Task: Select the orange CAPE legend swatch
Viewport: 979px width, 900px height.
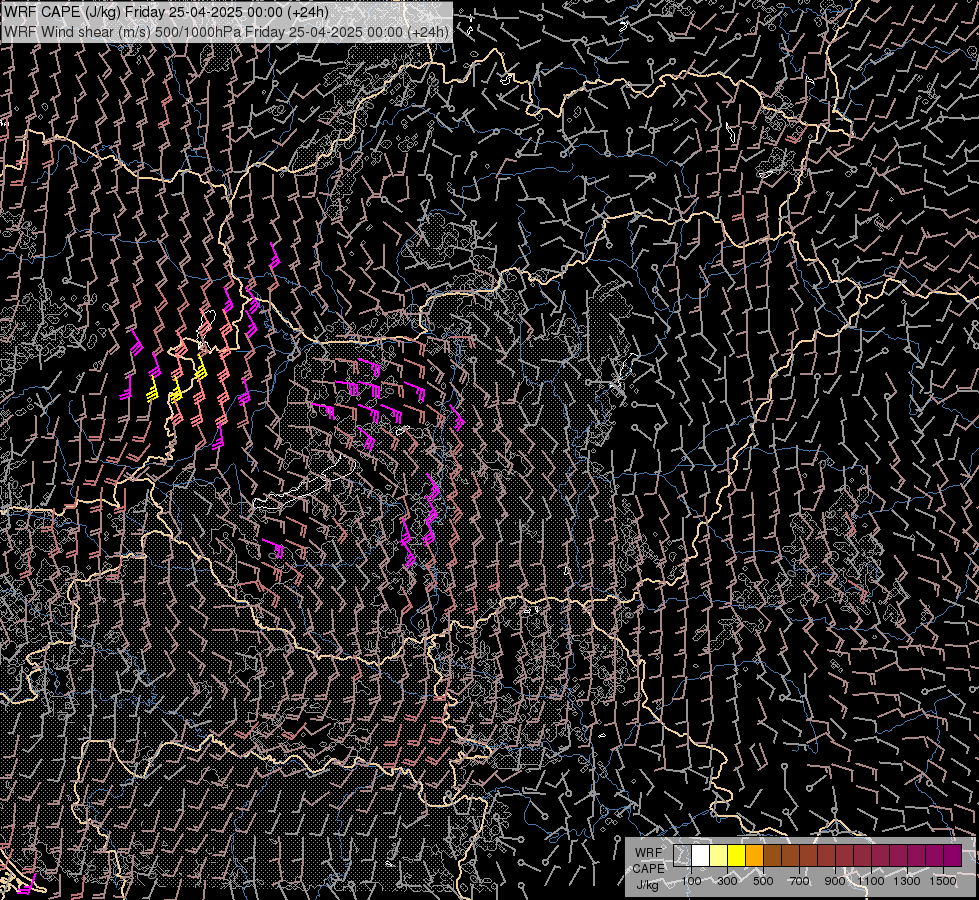Action: point(754,855)
